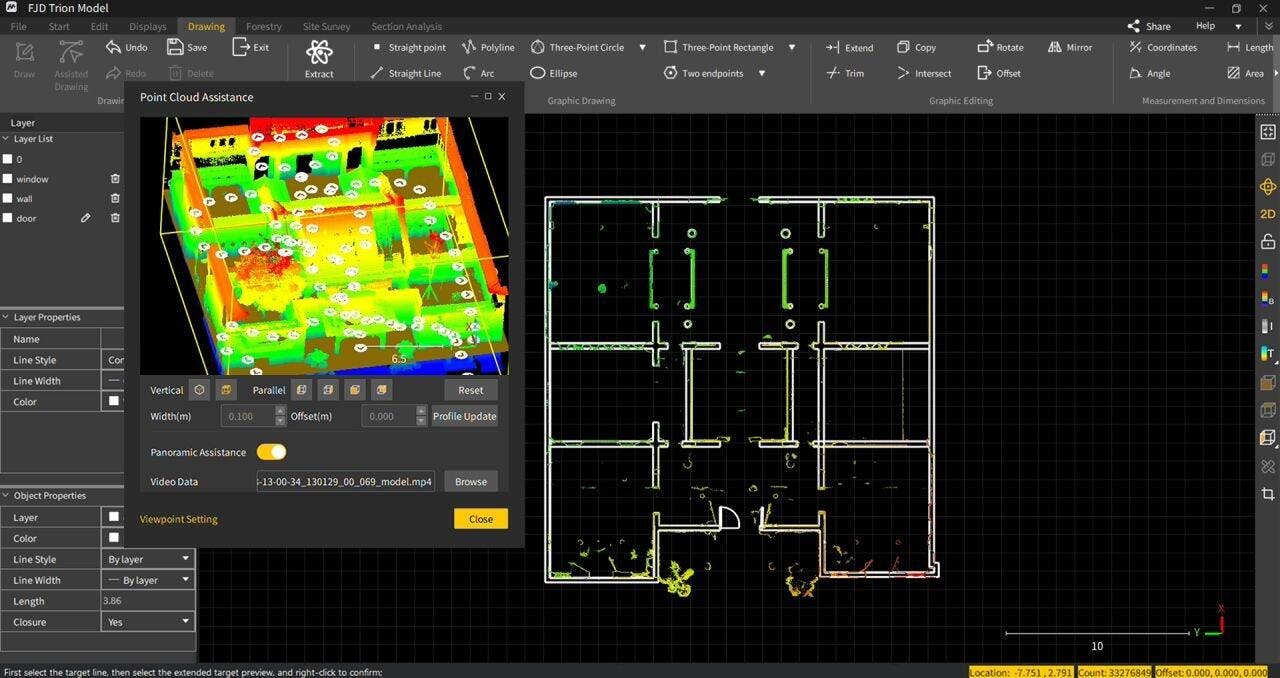
Task: Edit the door layer with pencil icon
Action: [86, 217]
